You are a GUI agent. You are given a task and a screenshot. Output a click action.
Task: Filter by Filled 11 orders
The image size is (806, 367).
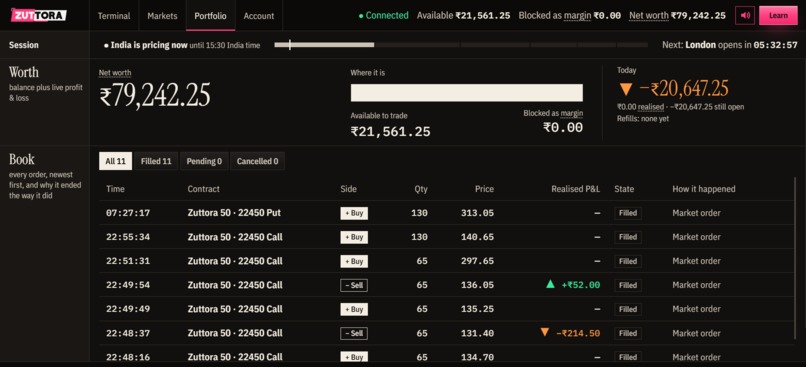tap(156, 161)
